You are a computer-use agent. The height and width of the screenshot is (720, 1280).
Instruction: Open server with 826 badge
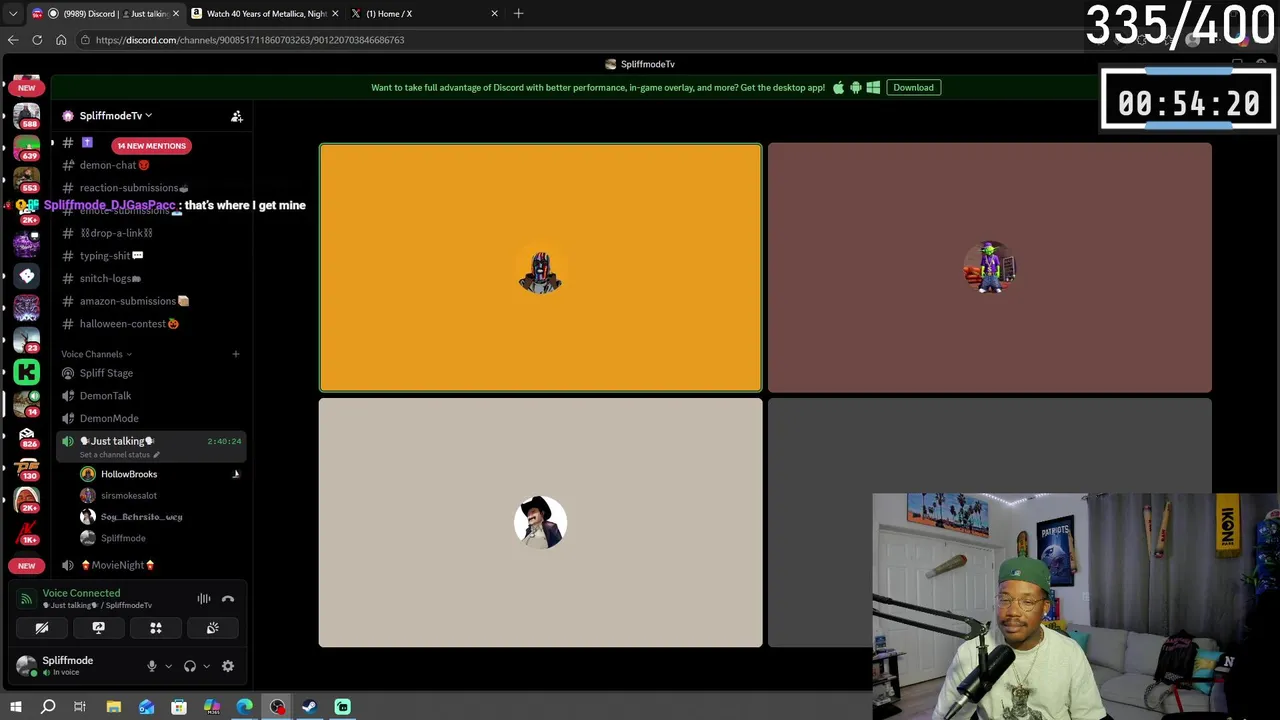pyautogui.click(x=27, y=436)
